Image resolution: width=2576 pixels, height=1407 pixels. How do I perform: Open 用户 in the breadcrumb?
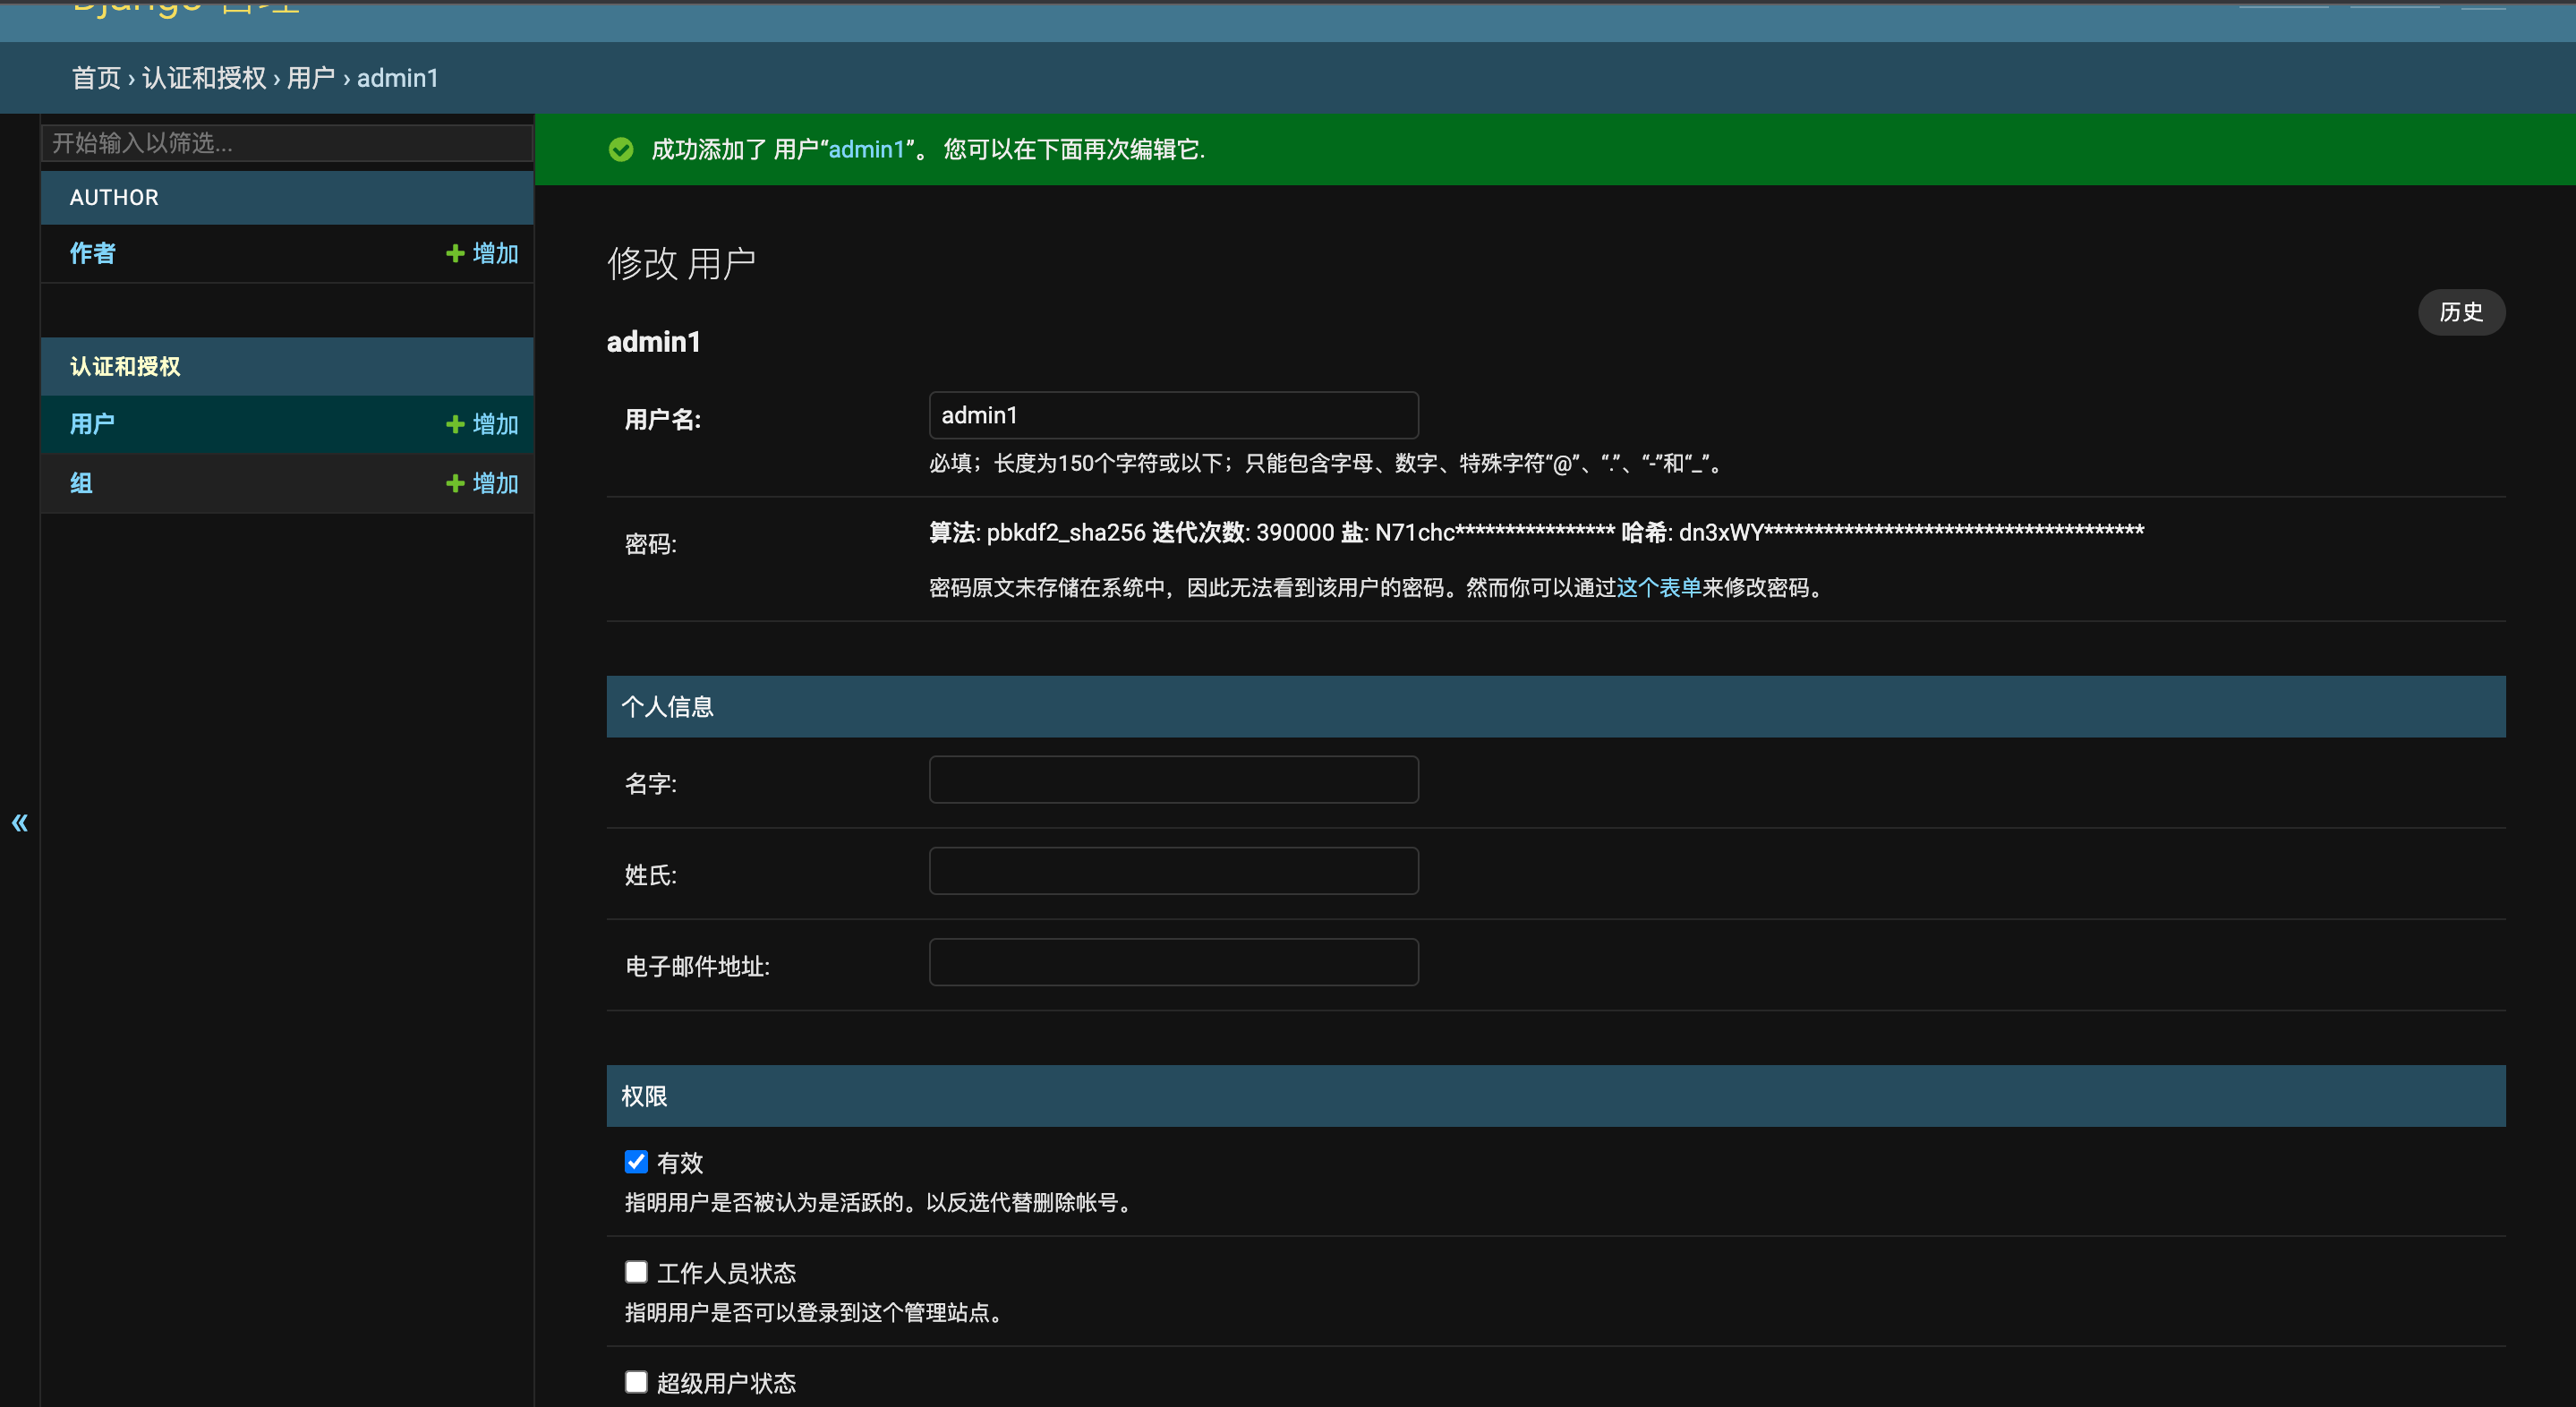click(311, 78)
